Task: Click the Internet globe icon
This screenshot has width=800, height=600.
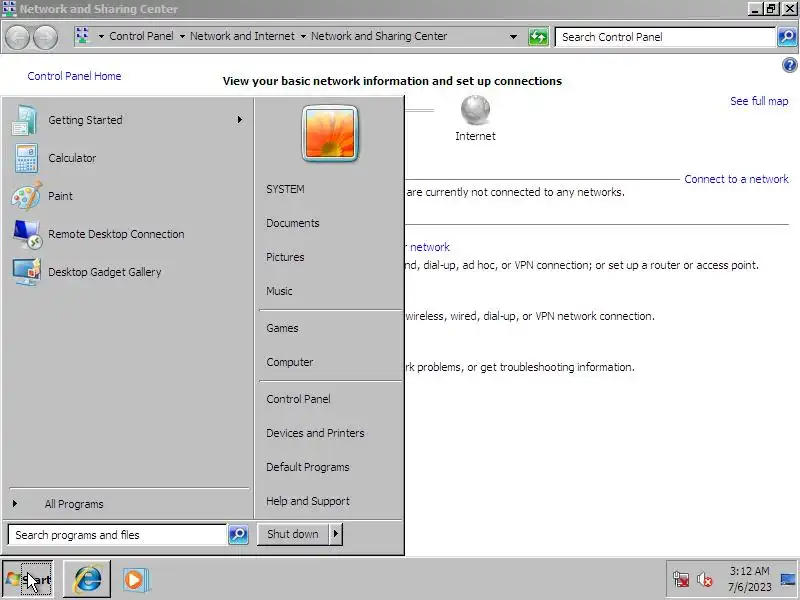Action: tap(475, 110)
